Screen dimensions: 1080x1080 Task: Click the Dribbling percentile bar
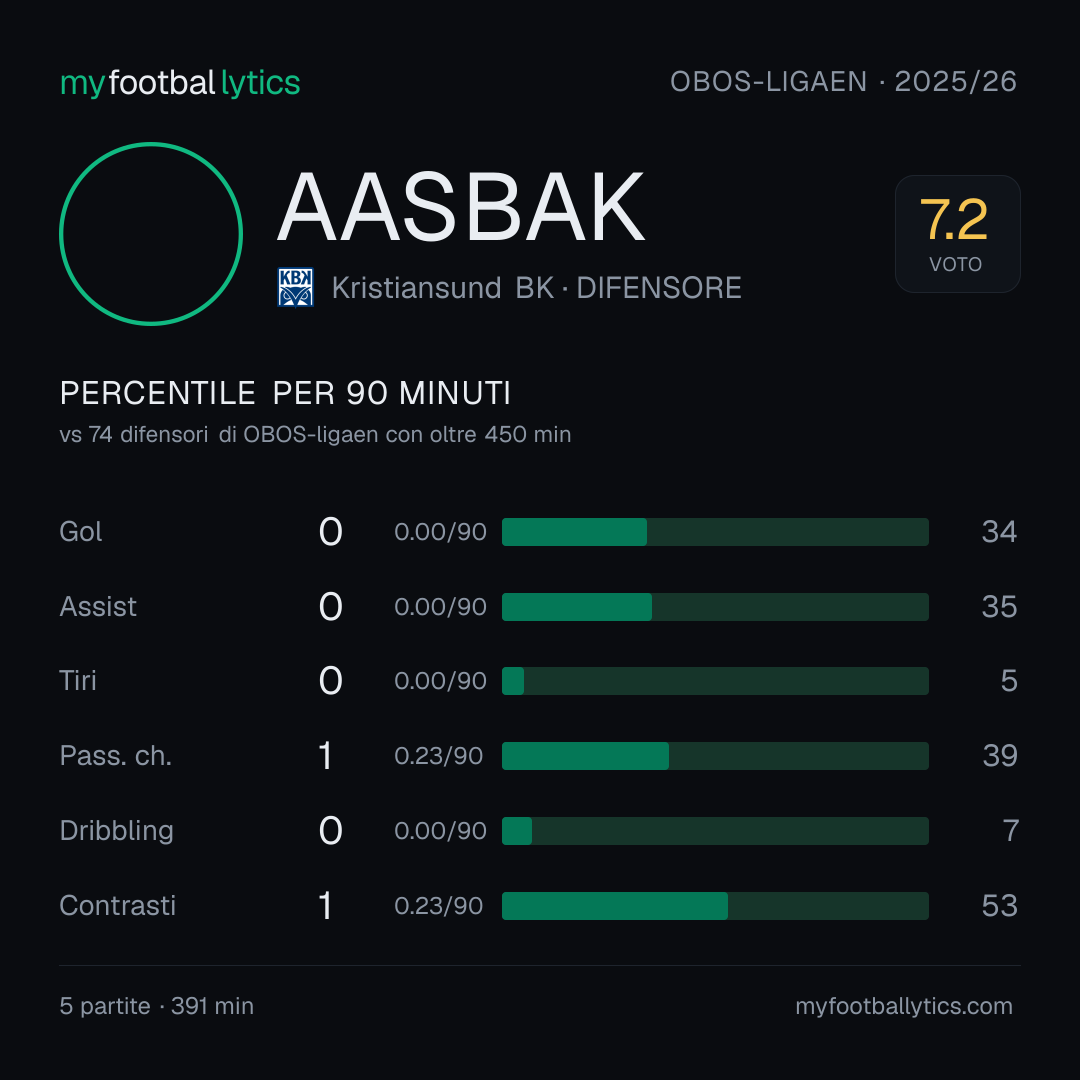click(715, 831)
